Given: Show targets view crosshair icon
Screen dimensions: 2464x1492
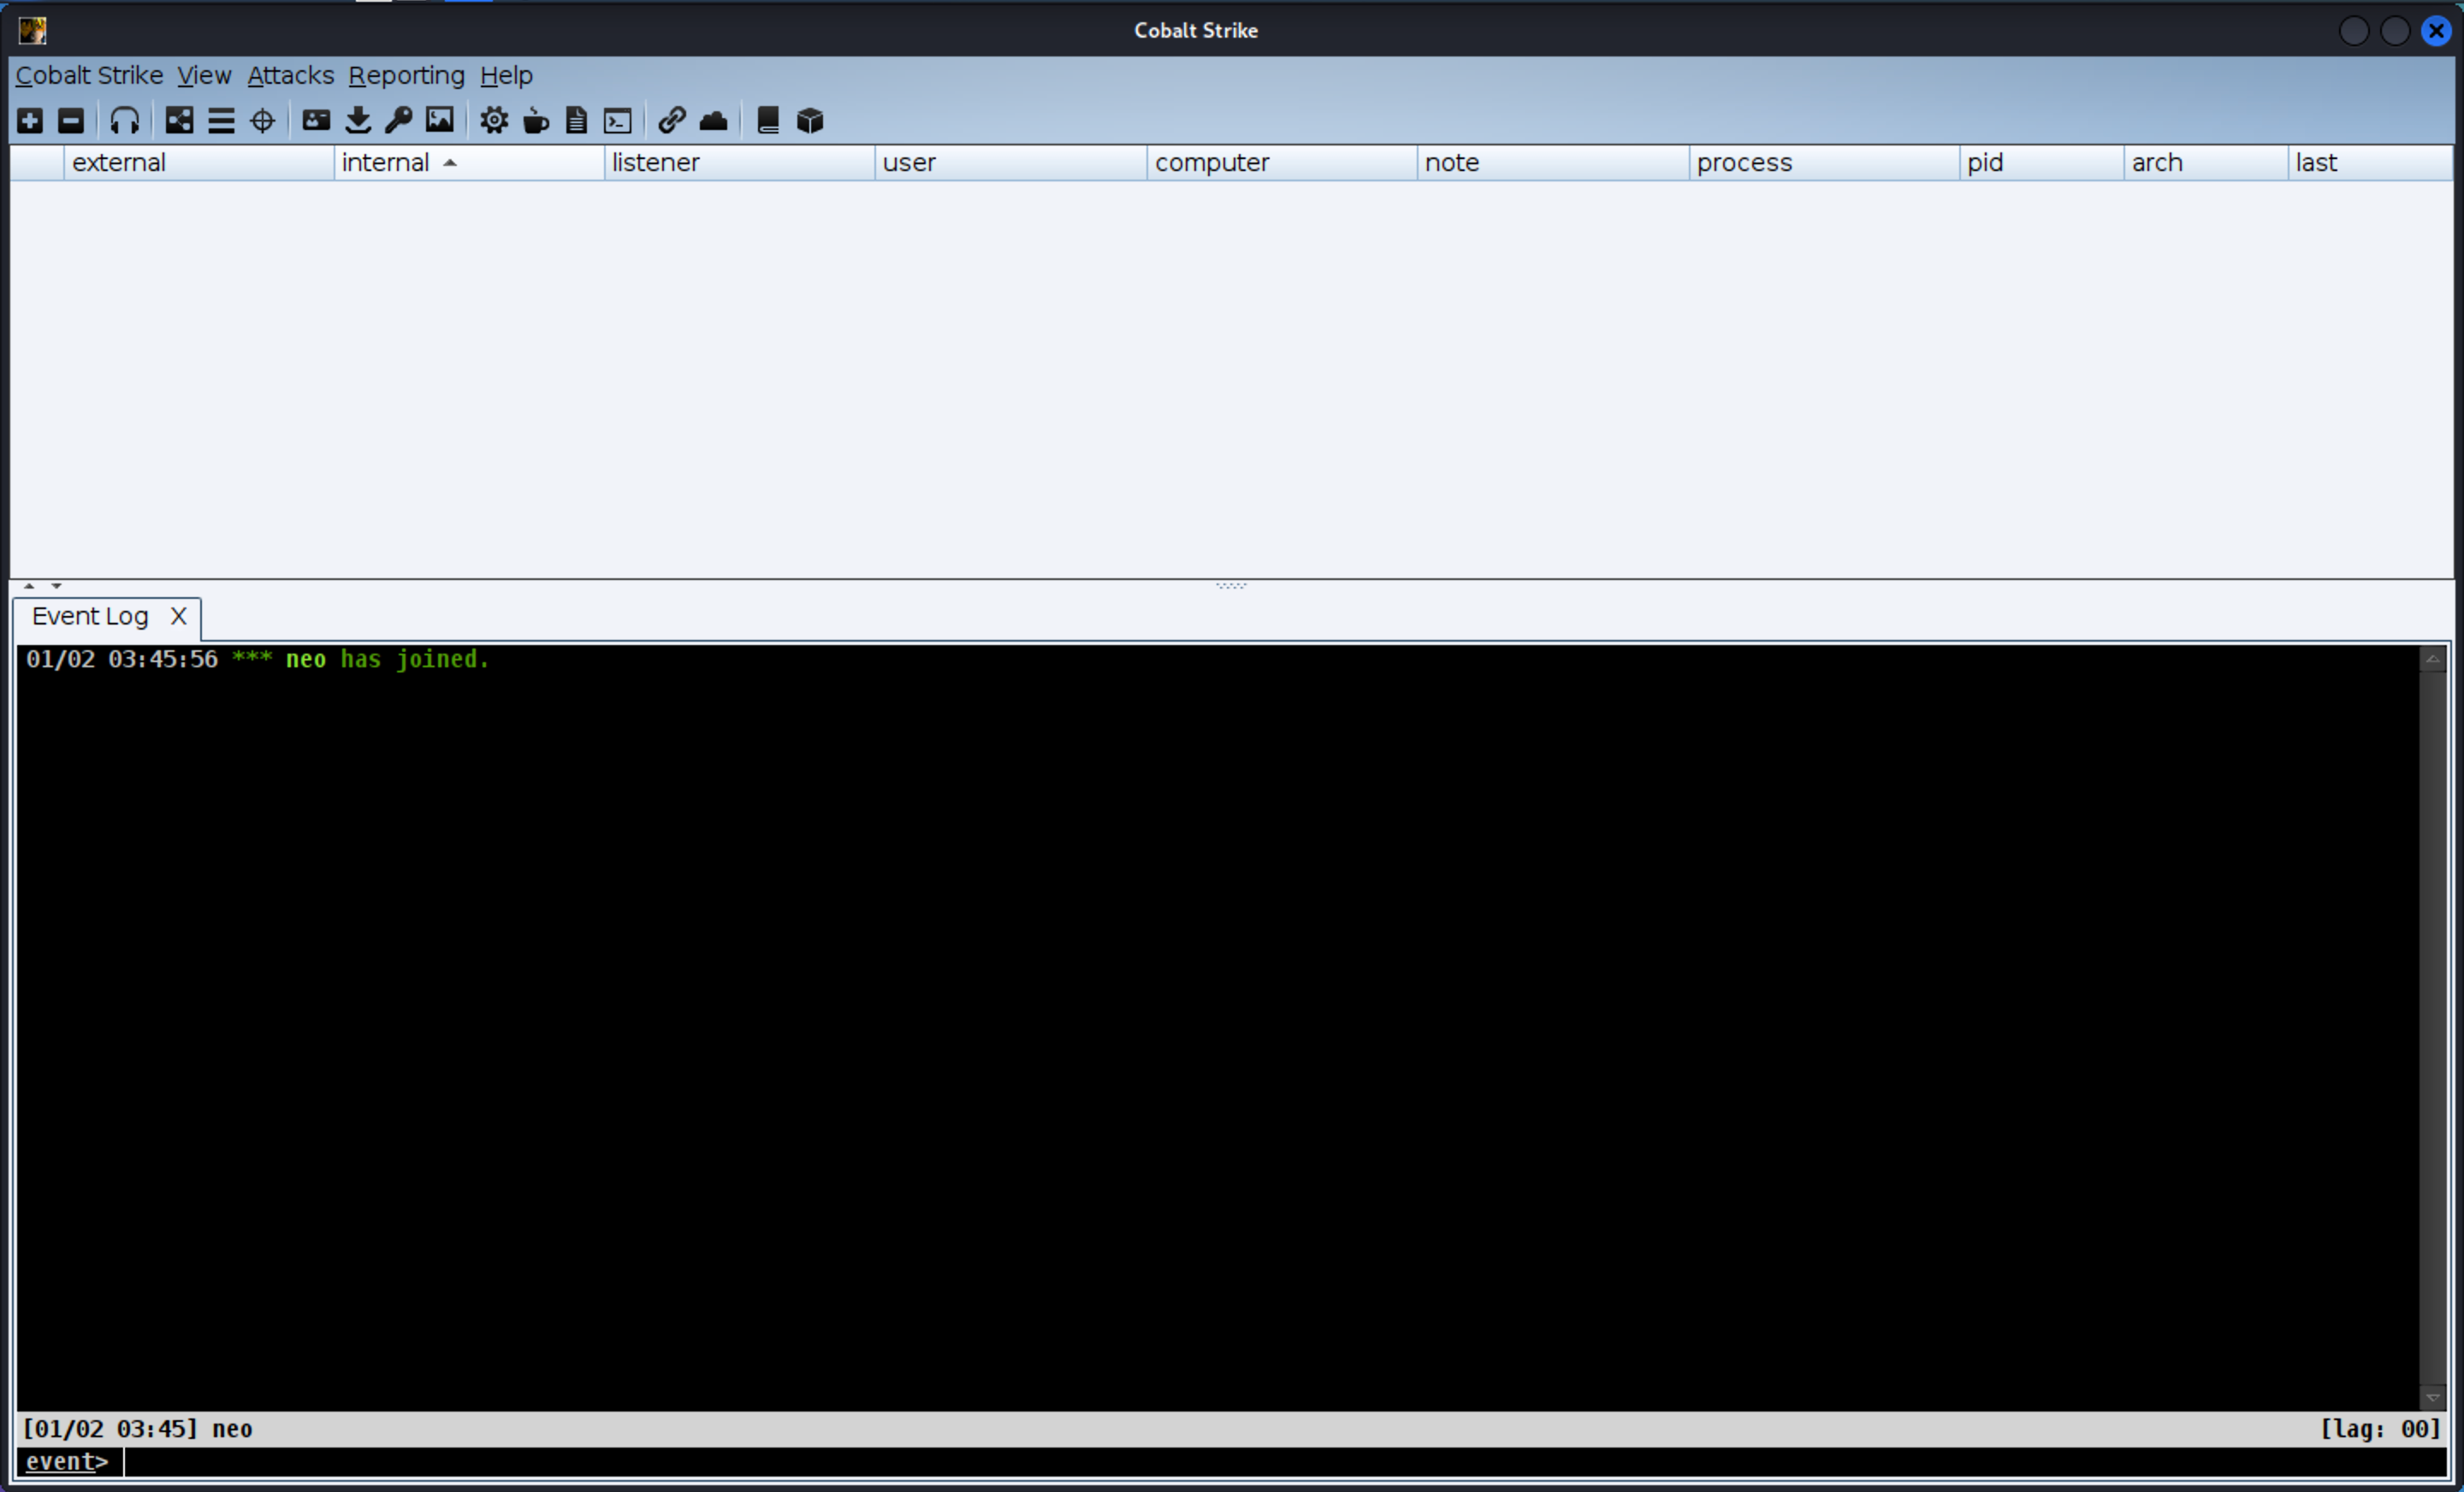Looking at the screenshot, I should coord(262,121).
